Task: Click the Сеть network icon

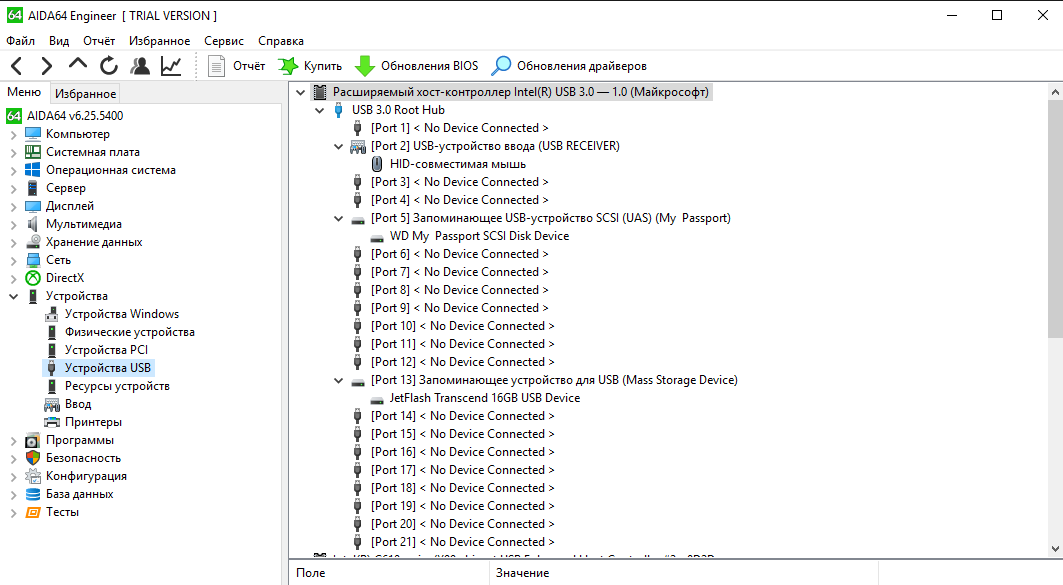Action: click(33, 260)
